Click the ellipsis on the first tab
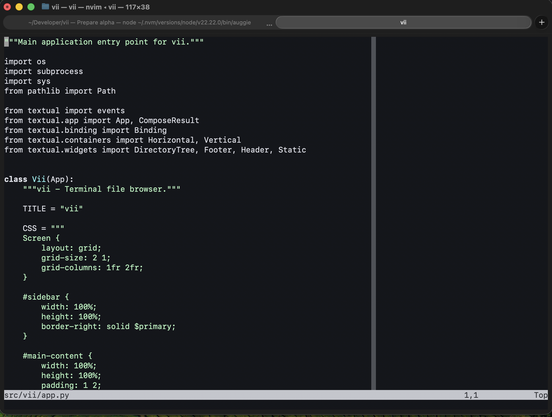Viewport: 552px width, 417px height. pos(269,24)
